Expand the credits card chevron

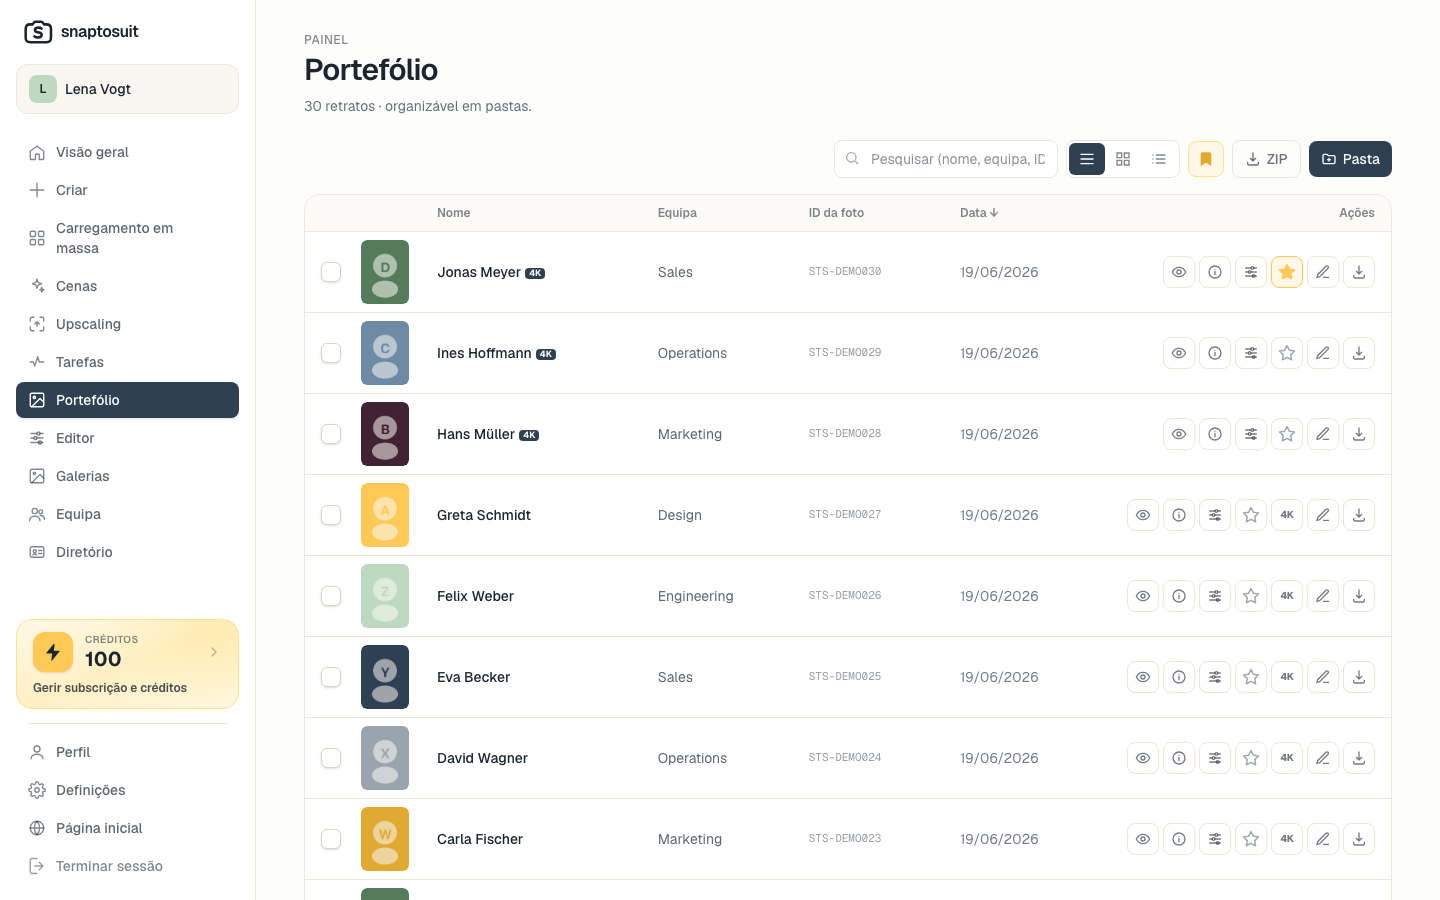tap(214, 652)
